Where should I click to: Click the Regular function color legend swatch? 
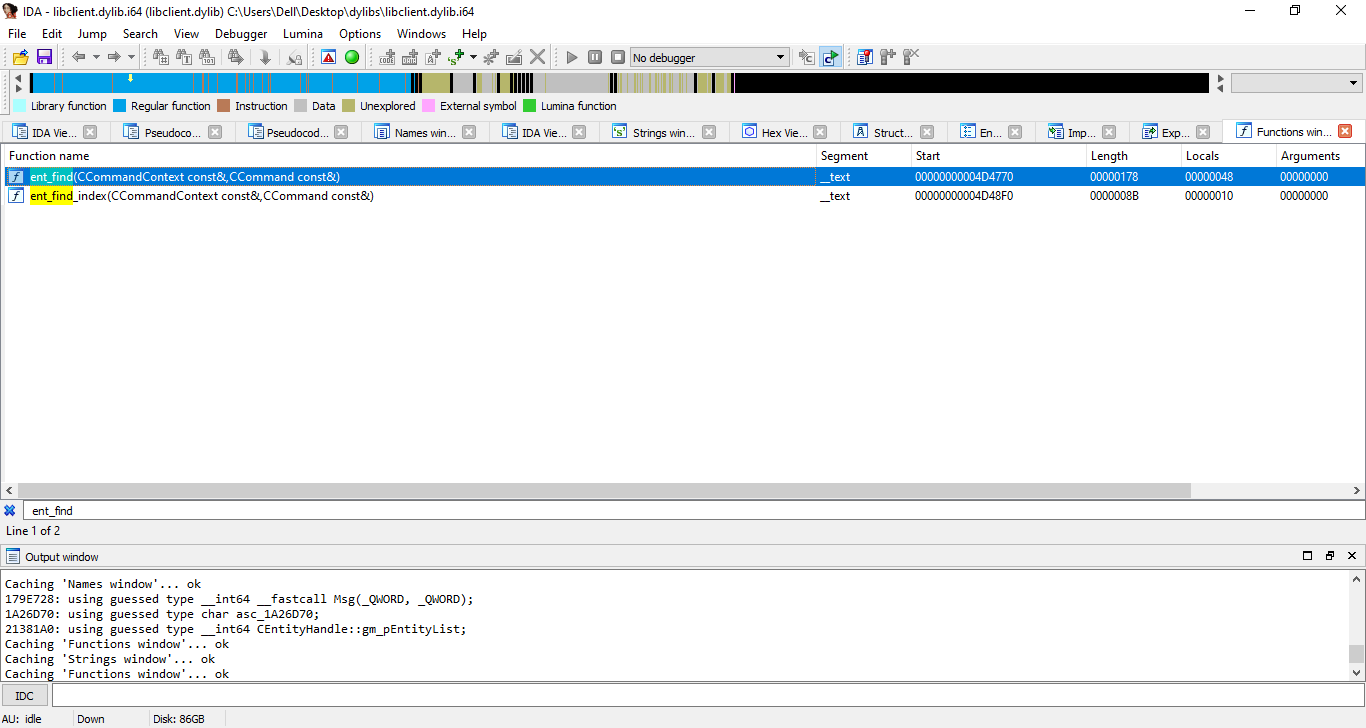119,106
